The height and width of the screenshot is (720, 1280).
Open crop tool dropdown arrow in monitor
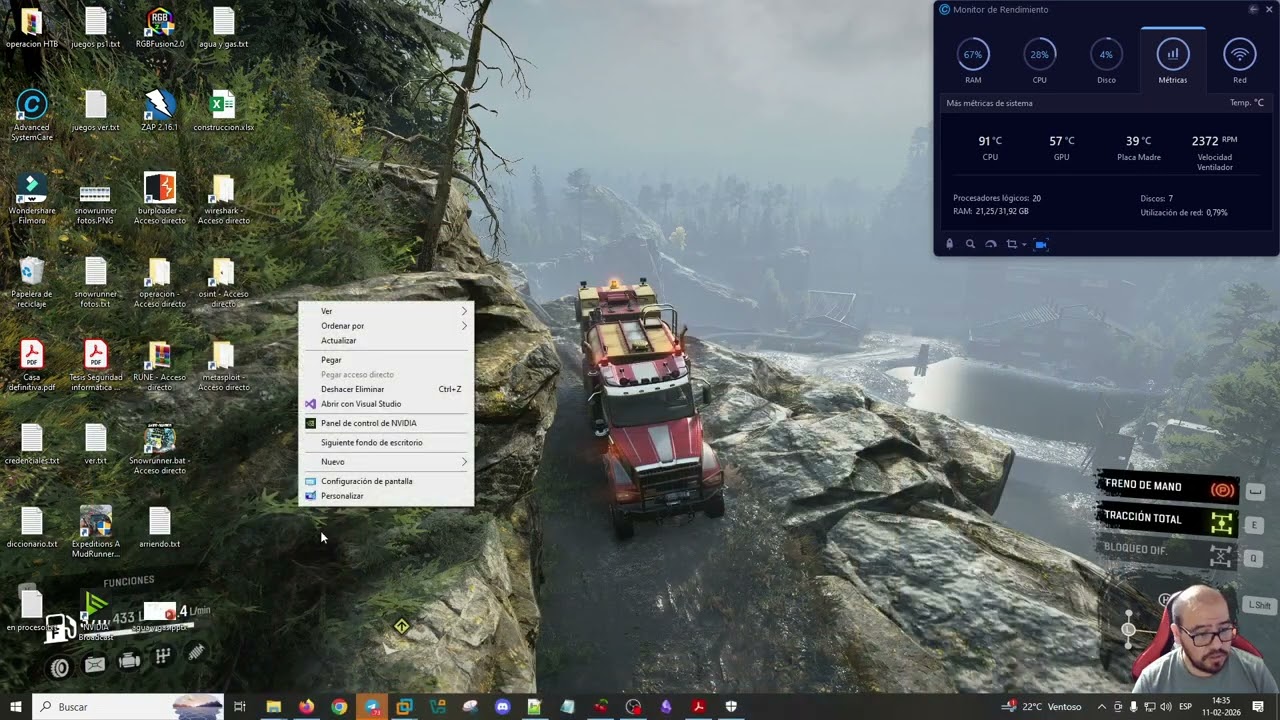coord(1024,245)
